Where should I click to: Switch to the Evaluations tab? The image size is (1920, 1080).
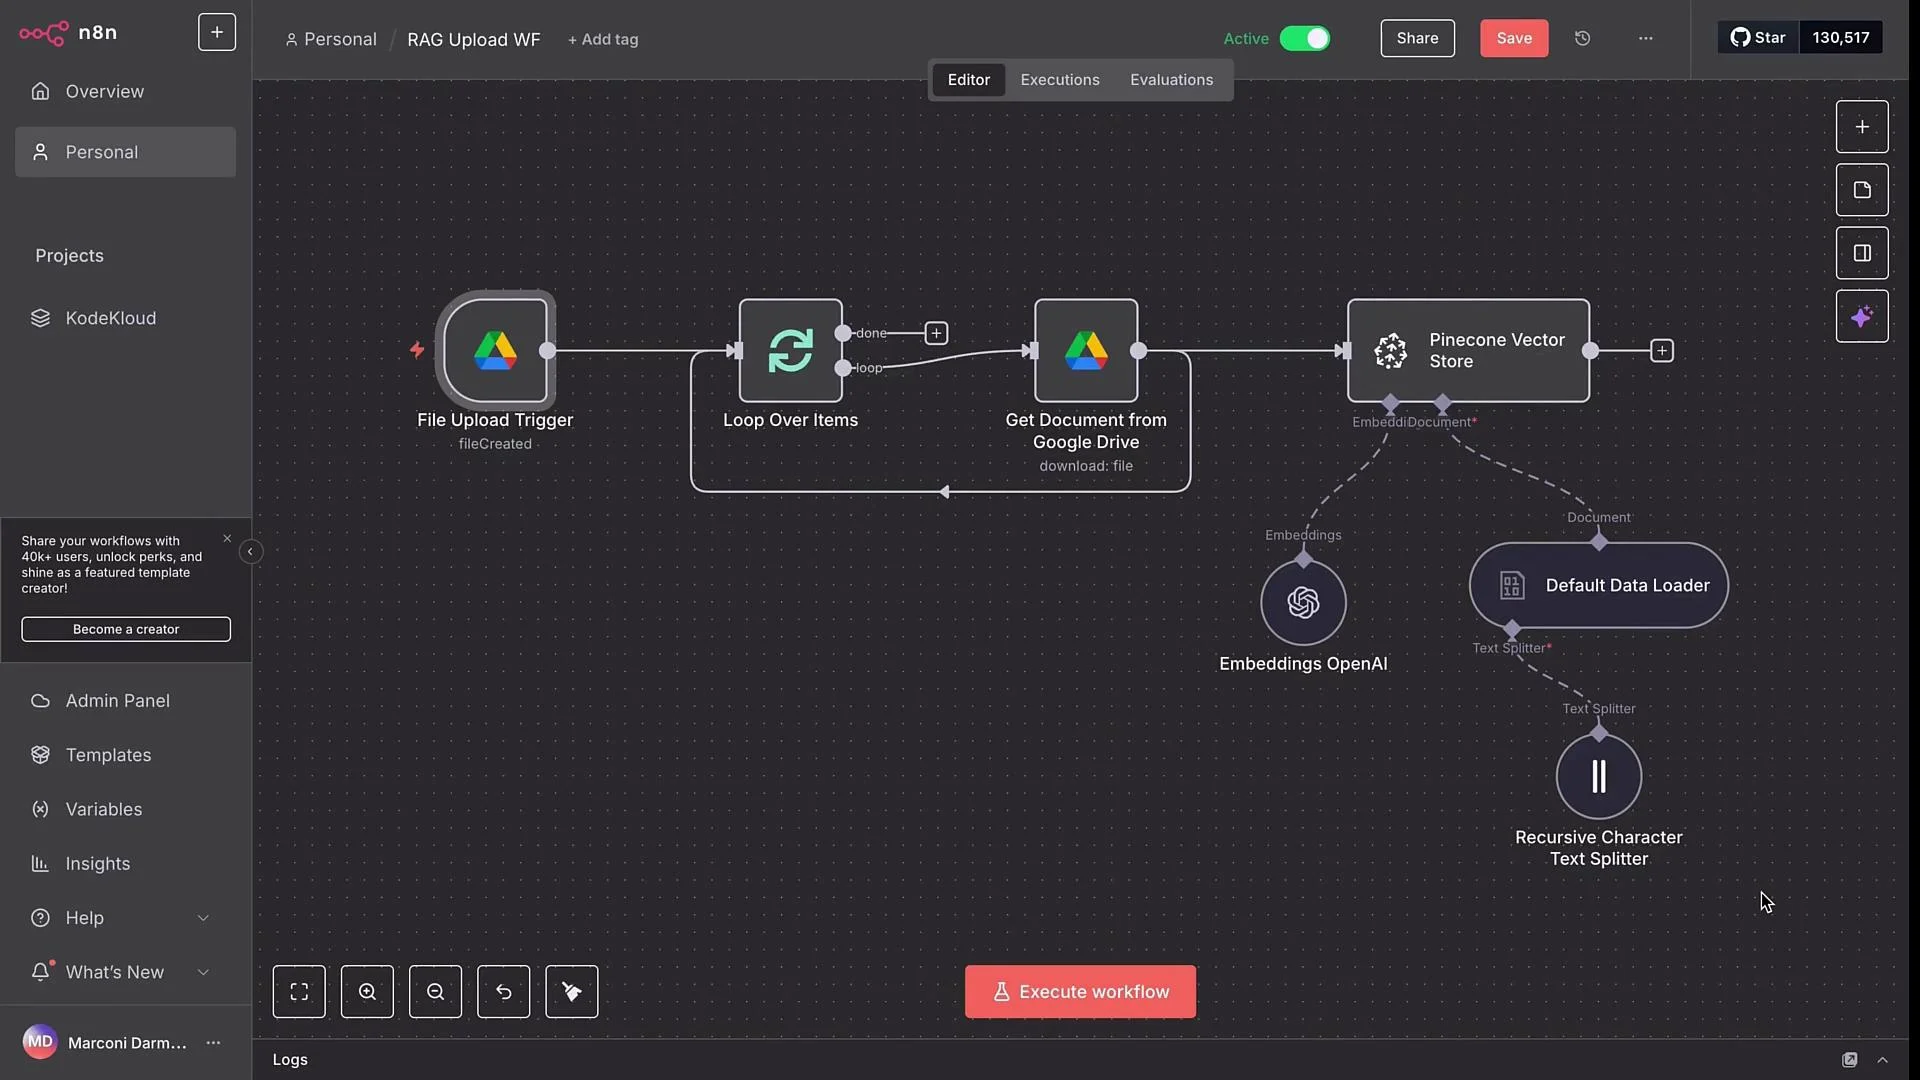point(1171,80)
